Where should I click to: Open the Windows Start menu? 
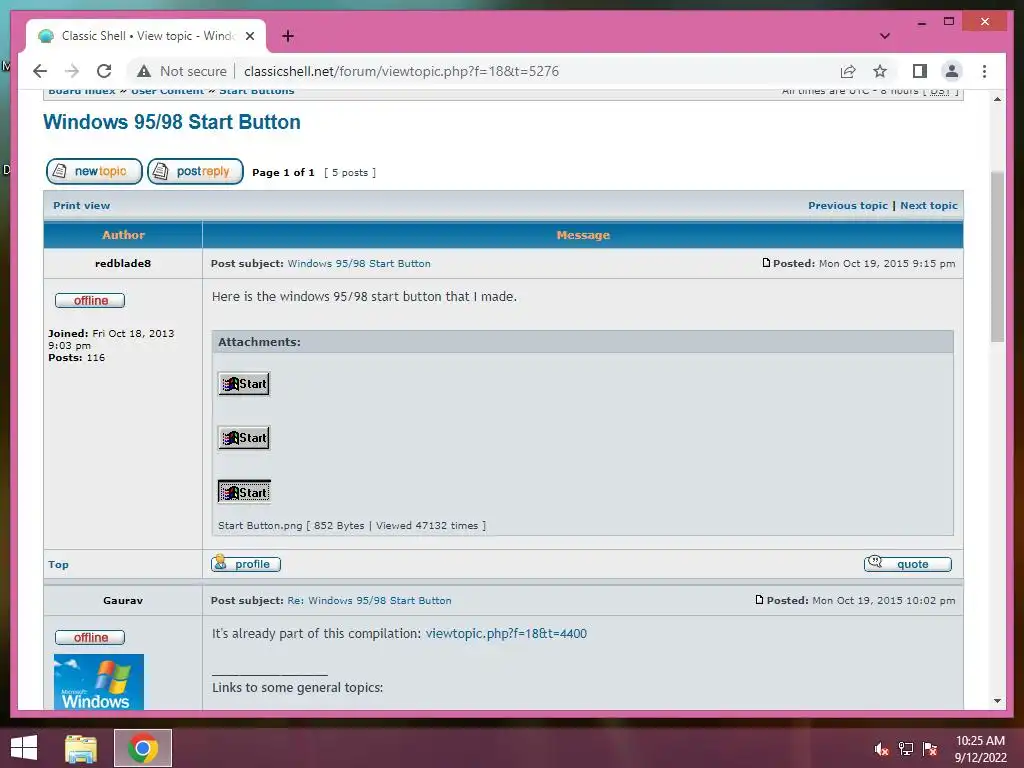click(24, 748)
